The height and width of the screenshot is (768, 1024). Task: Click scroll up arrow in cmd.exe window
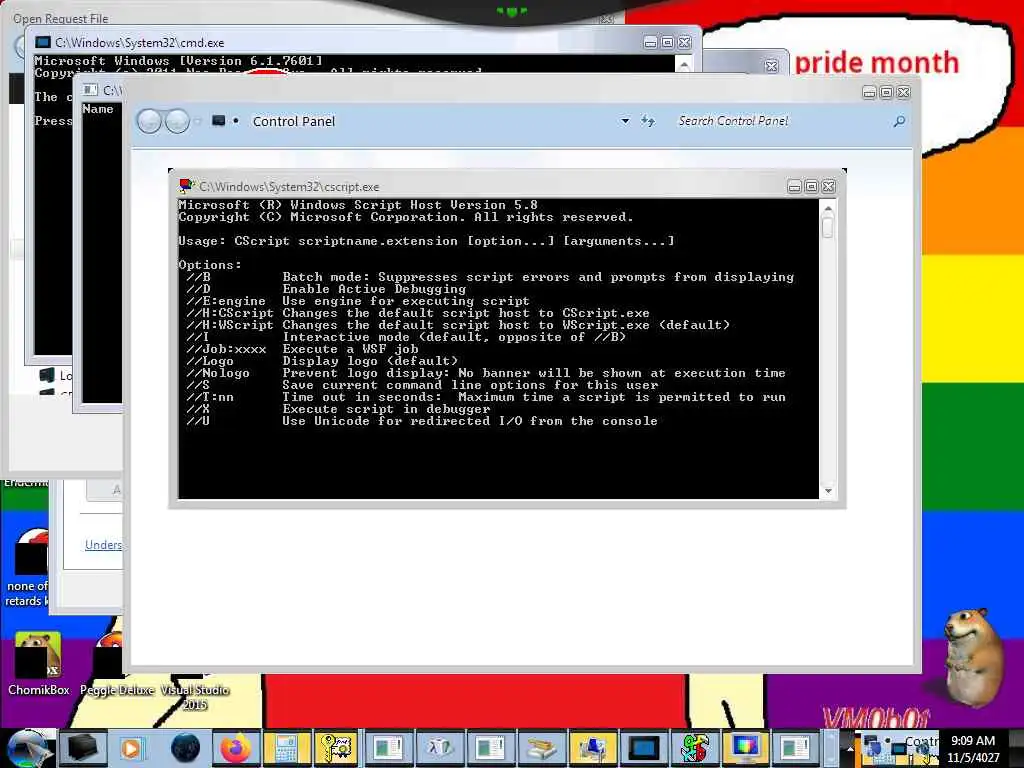683,65
